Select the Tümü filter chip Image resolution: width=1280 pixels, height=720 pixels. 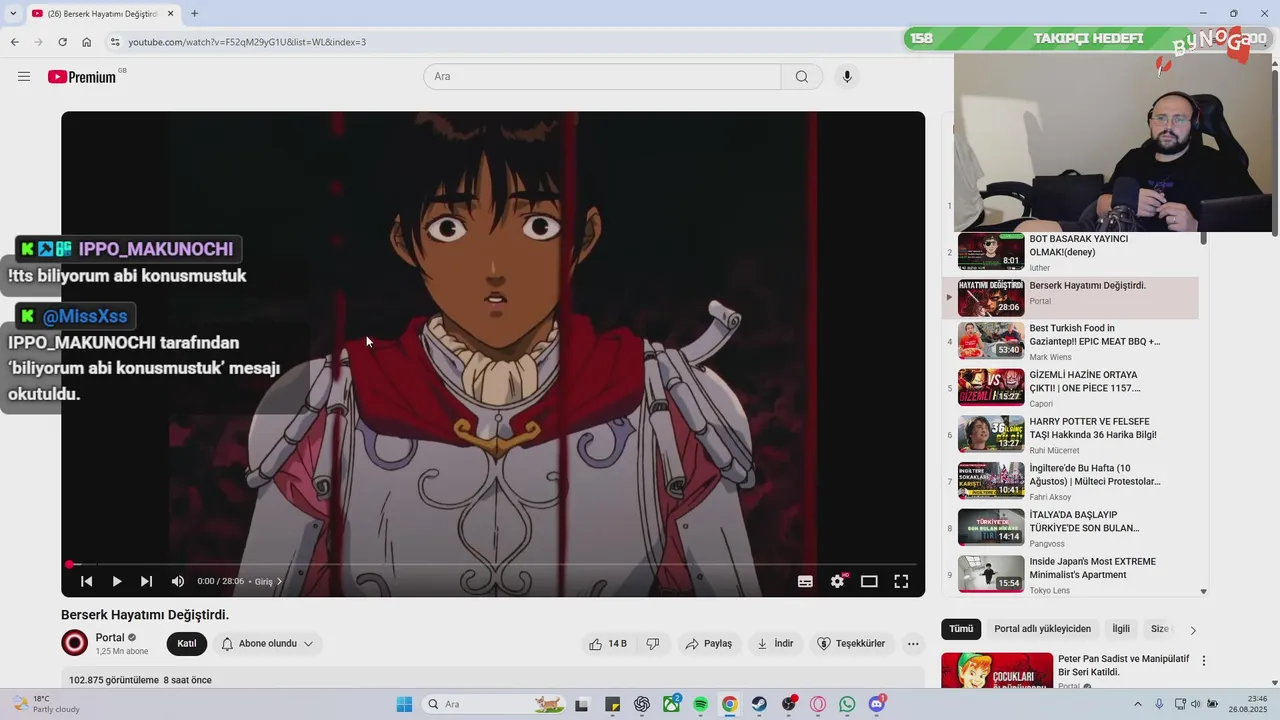click(961, 629)
